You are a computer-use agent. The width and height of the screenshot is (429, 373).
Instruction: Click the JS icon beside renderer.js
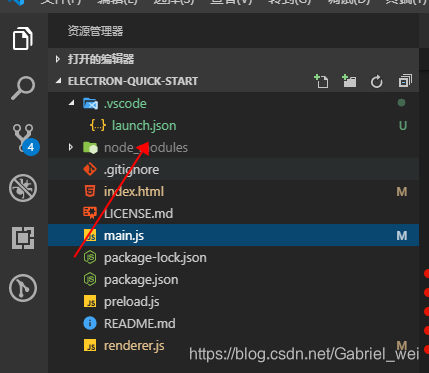[90, 345]
